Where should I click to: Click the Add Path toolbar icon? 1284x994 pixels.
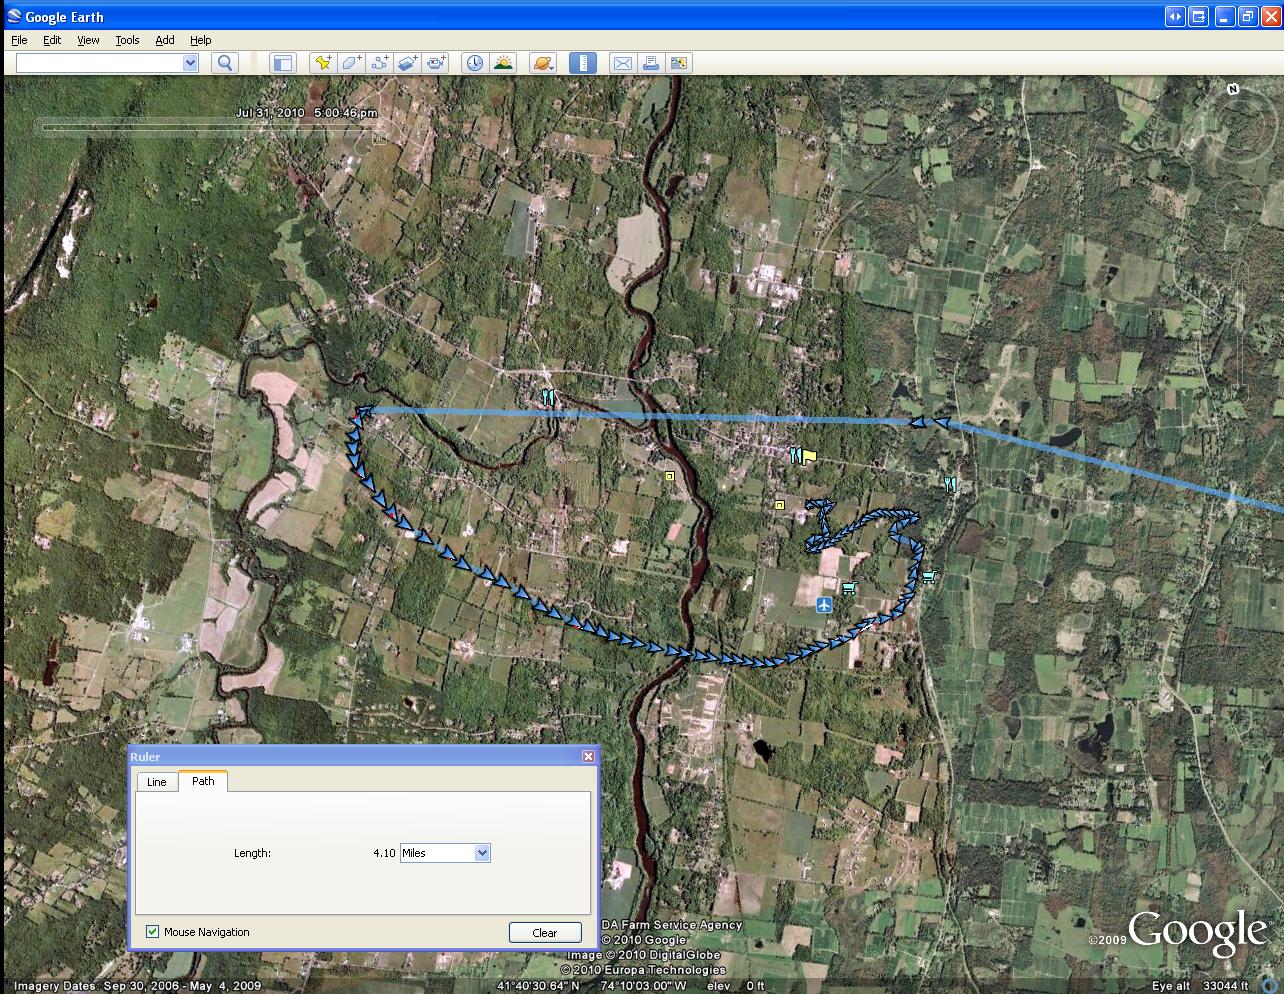point(379,63)
